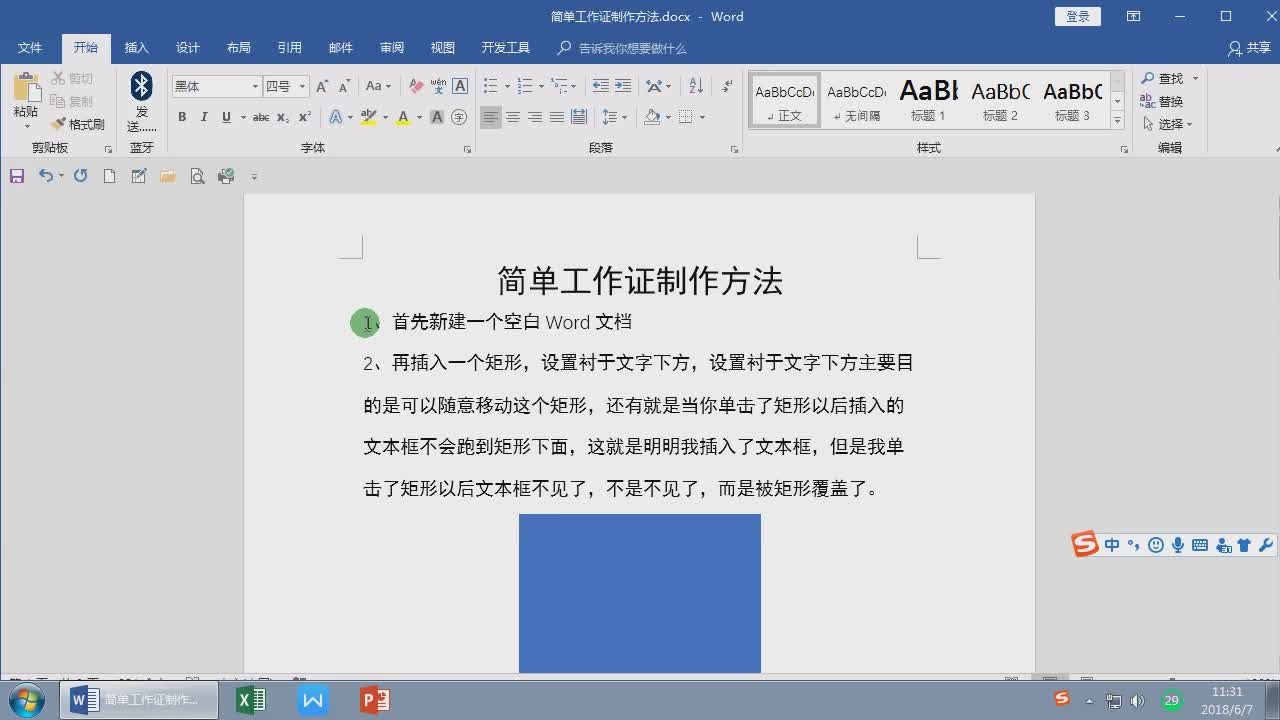The height and width of the screenshot is (720, 1280).
Task: Toggle left alignment button
Action: 490,117
